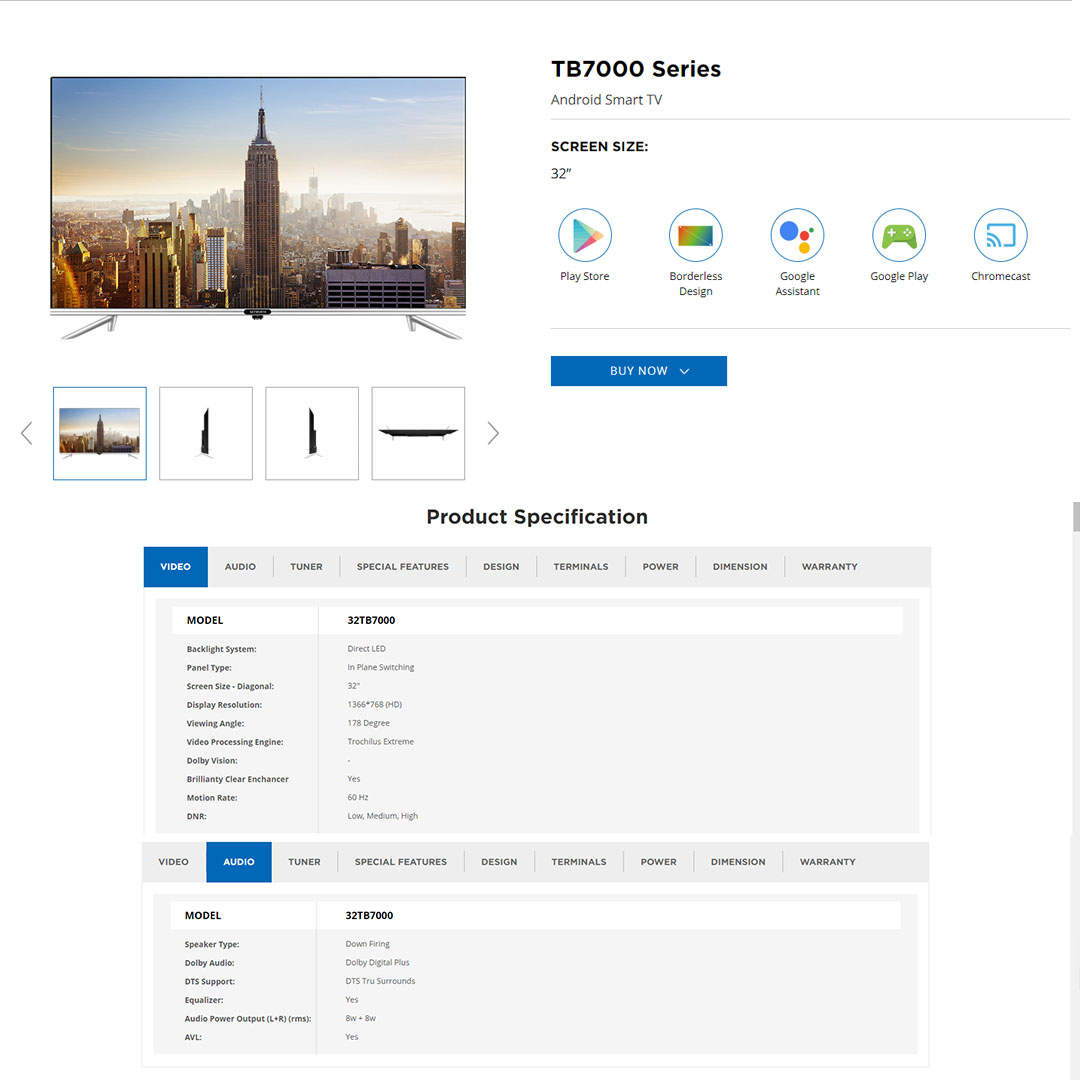Click the Google Play gamepad icon

coord(899,235)
